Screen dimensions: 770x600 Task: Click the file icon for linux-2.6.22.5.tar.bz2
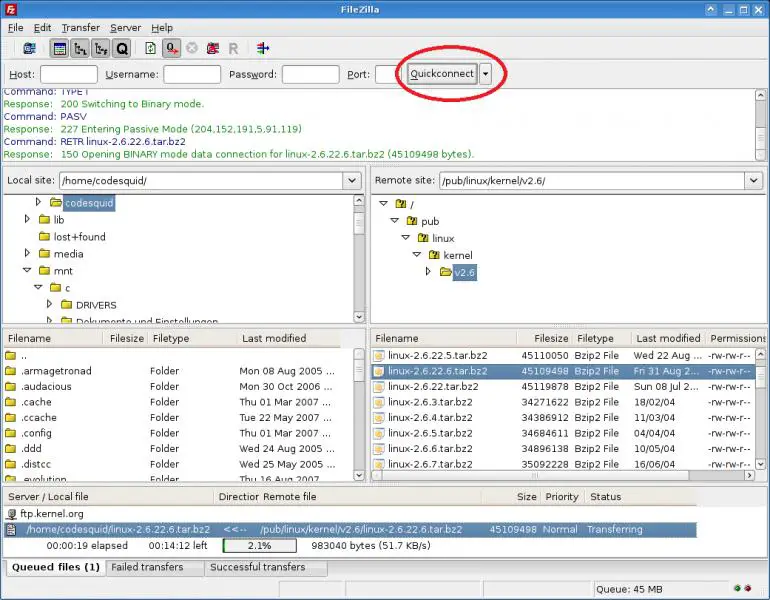pyautogui.click(x=378, y=356)
